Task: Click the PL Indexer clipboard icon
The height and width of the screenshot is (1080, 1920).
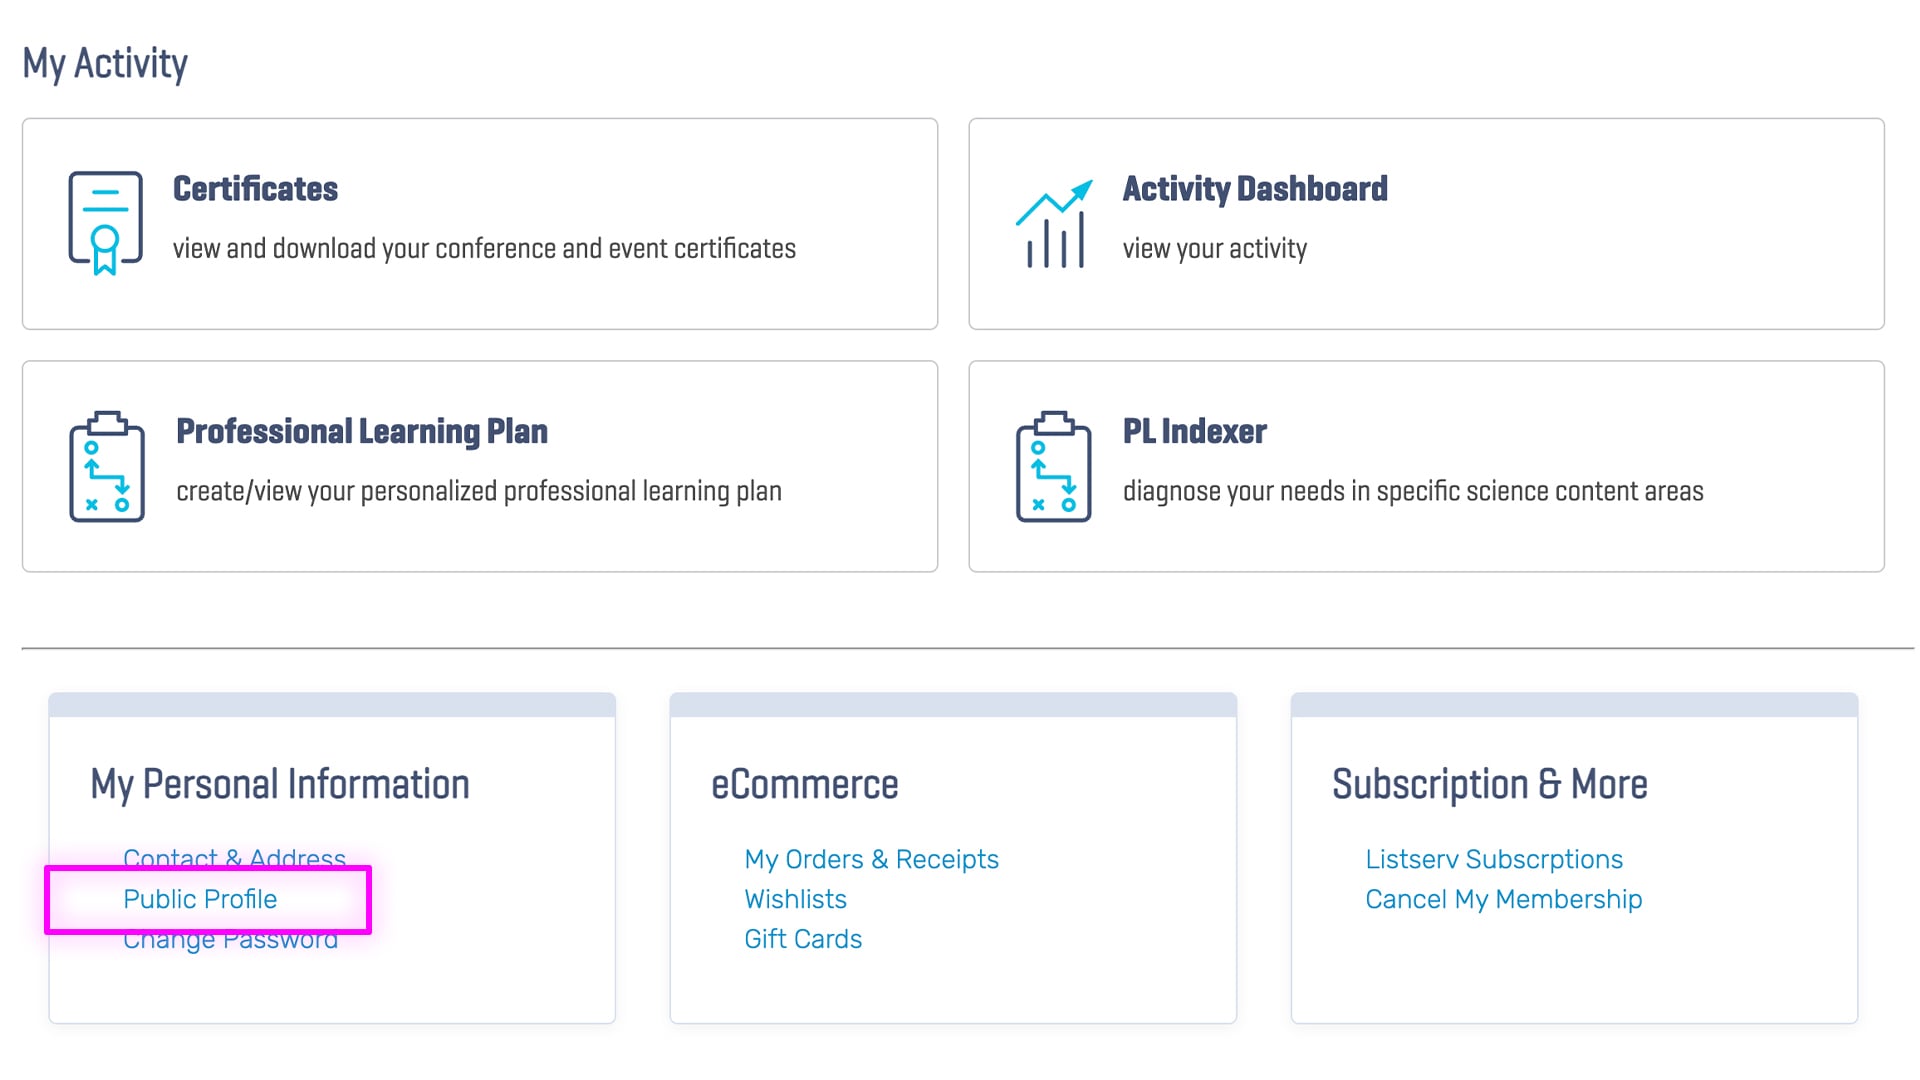Action: point(1054,466)
